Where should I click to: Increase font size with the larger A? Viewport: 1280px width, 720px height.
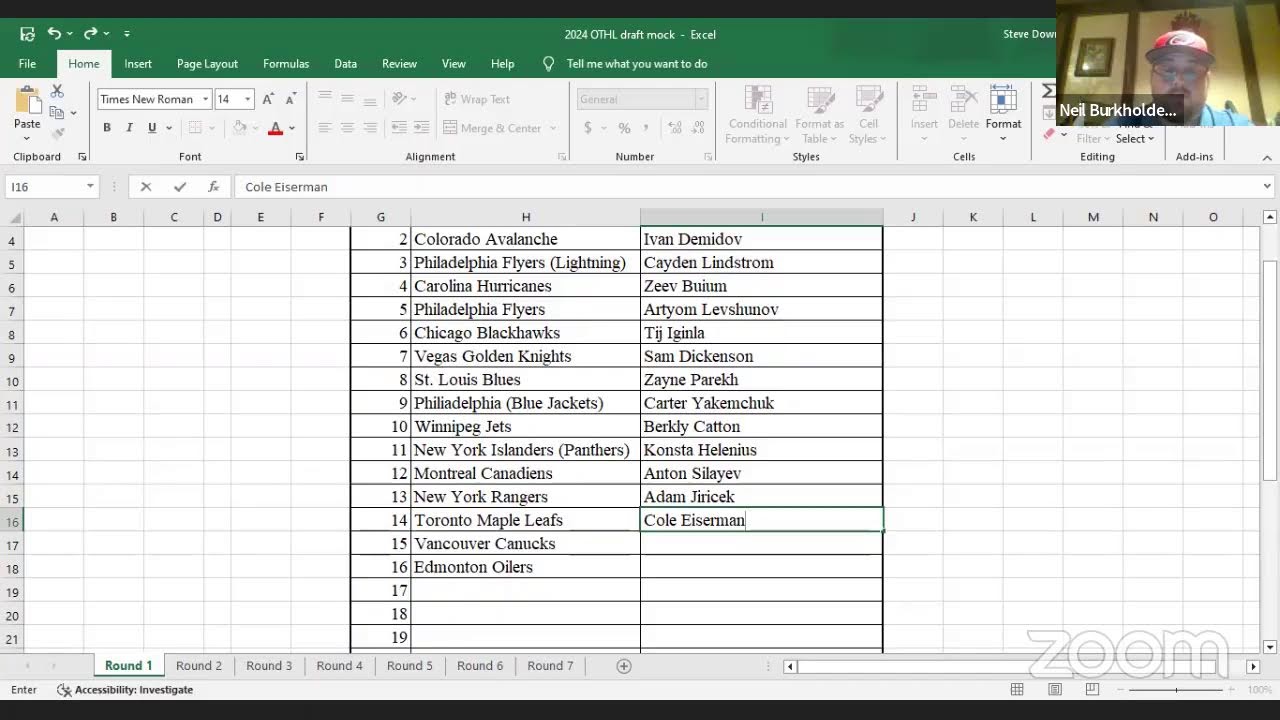(268, 99)
